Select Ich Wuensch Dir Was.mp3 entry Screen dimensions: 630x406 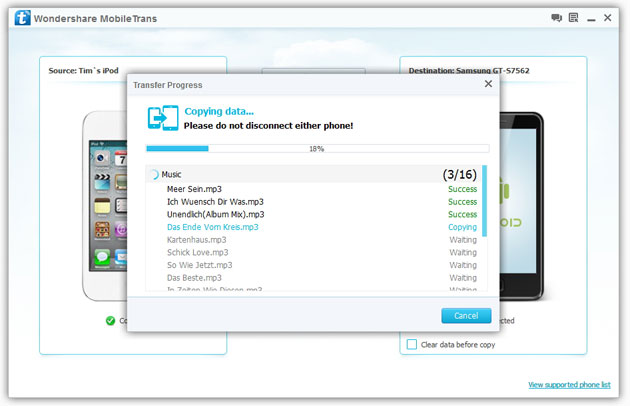pos(215,202)
